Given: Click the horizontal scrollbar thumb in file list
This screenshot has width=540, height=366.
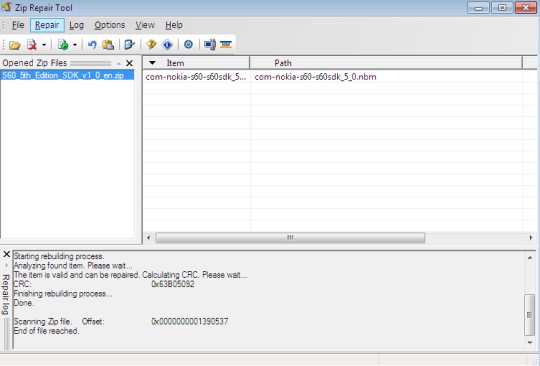Looking at the screenshot, I should (x=290, y=238).
